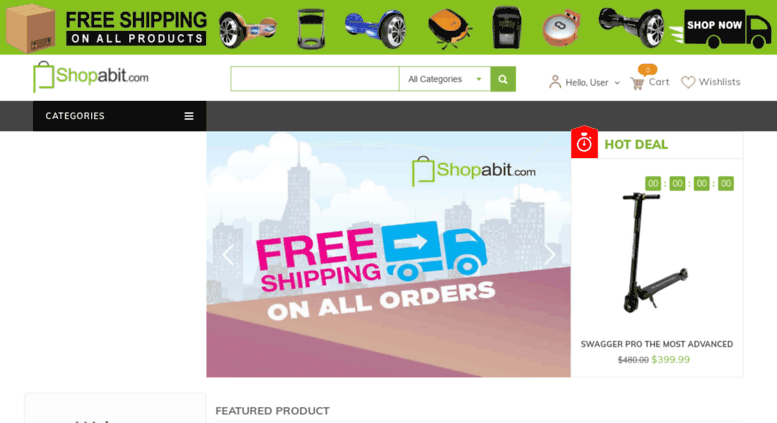The width and height of the screenshot is (777, 423).
Task: Open the shopping cart icon
Action: pos(637,83)
